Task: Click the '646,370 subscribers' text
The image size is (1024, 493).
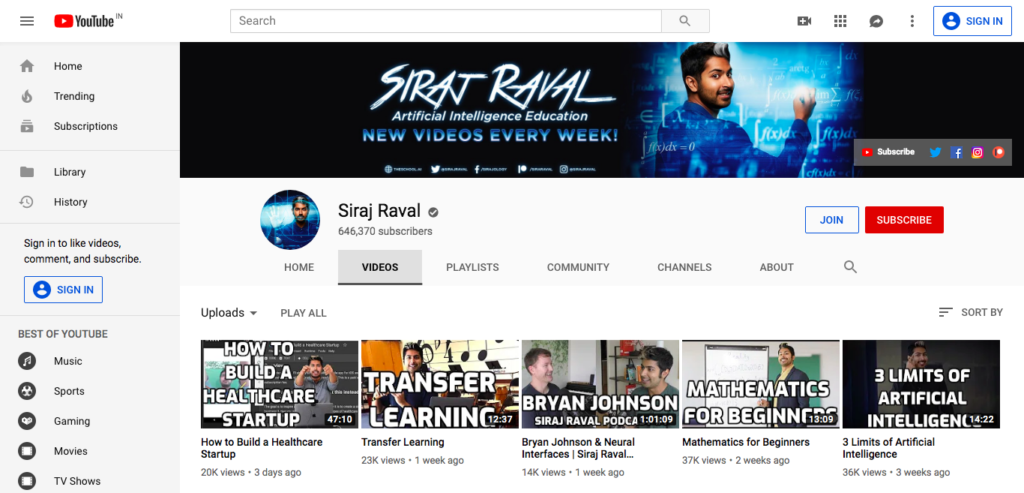Action: [385, 231]
